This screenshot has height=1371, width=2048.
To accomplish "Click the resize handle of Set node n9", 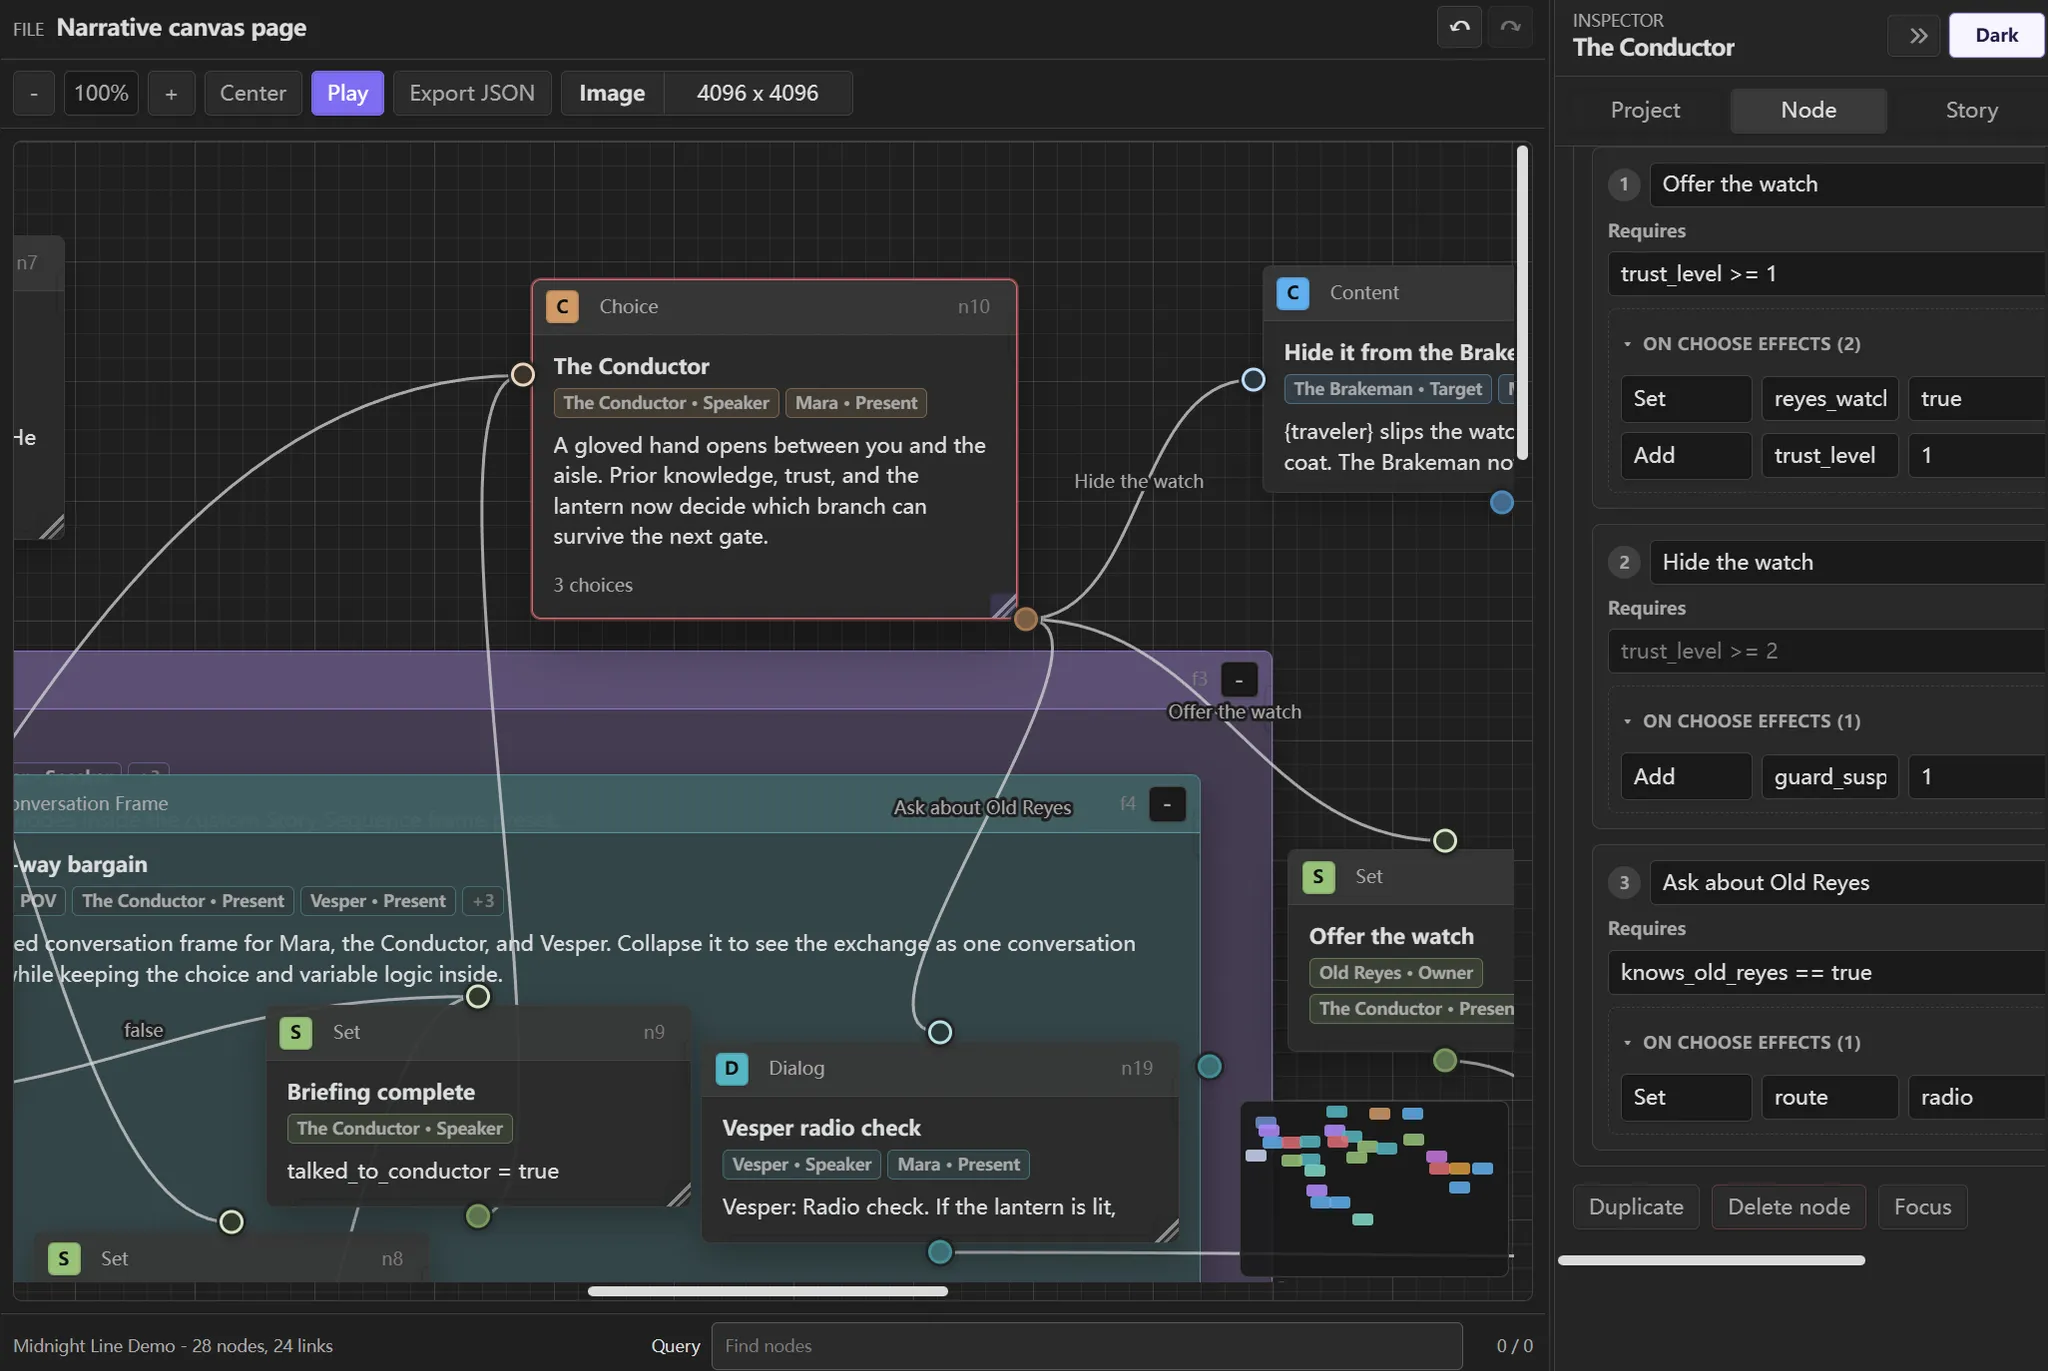I will coord(678,1194).
